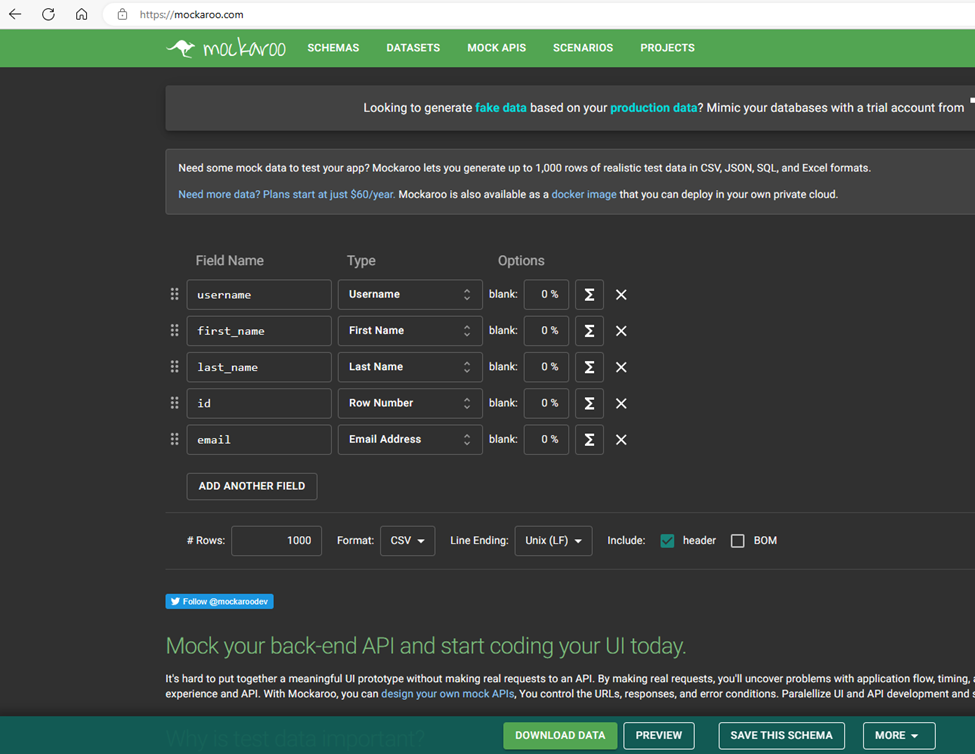Grab drag handle of username row
Image resolution: width=975 pixels, height=754 pixels.
pyautogui.click(x=174, y=294)
